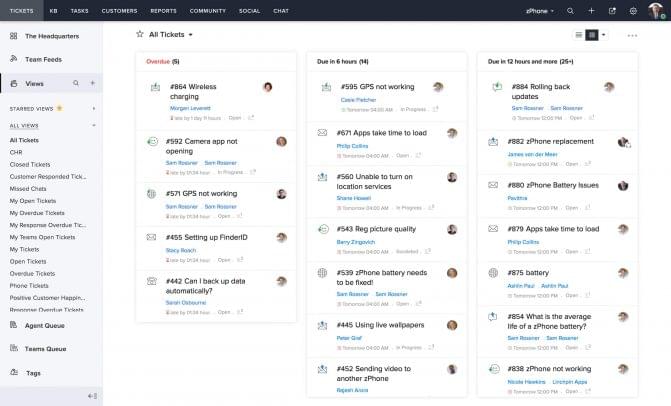Screen dimensions: 671x406
Task: Open The Headquarters in sidebar
Action: tap(51, 36)
